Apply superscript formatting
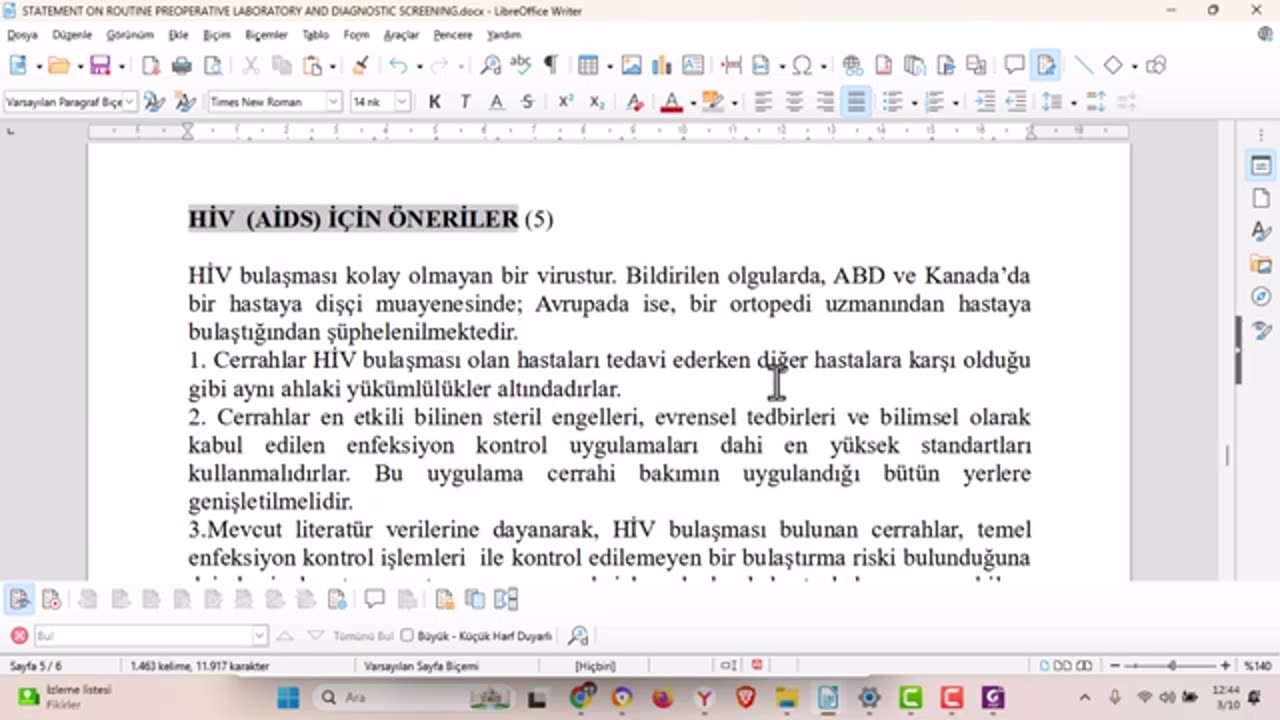This screenshot has height=720, width=1280. pos(565,102)
